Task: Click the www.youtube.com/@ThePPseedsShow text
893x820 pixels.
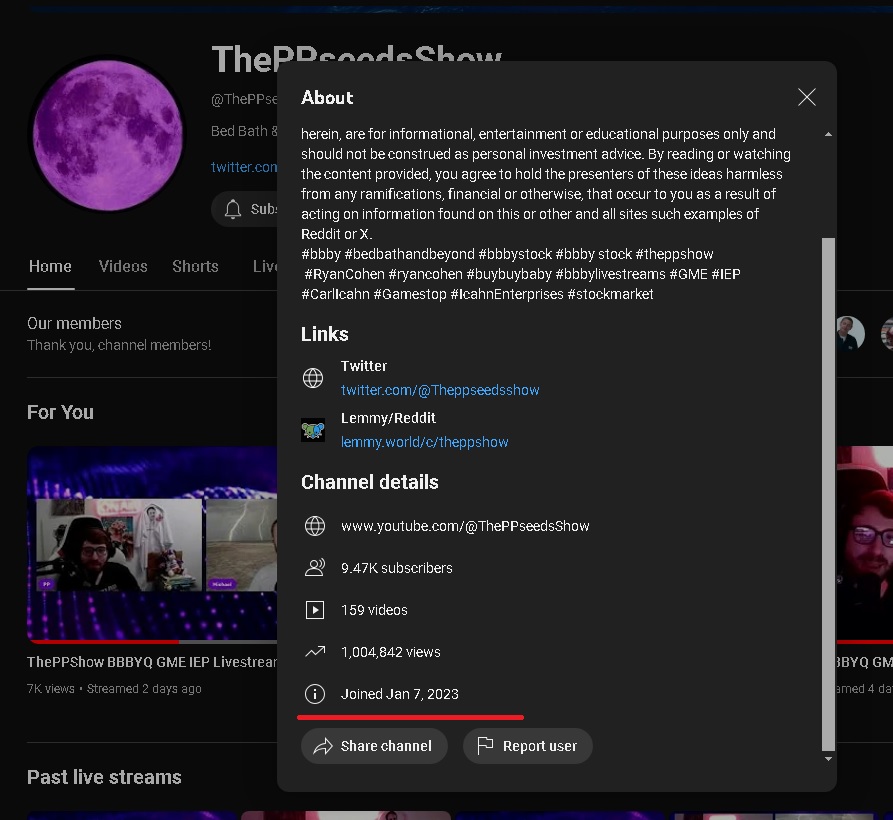Action: 465,526
